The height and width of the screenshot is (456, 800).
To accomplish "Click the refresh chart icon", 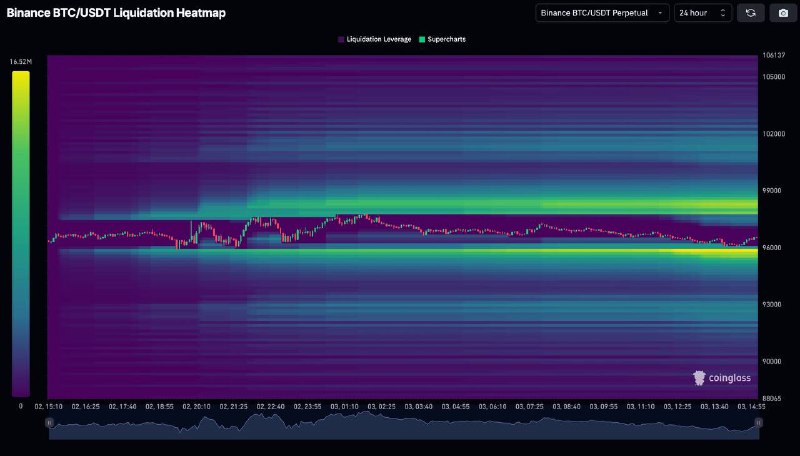I will tap(751, 13).
